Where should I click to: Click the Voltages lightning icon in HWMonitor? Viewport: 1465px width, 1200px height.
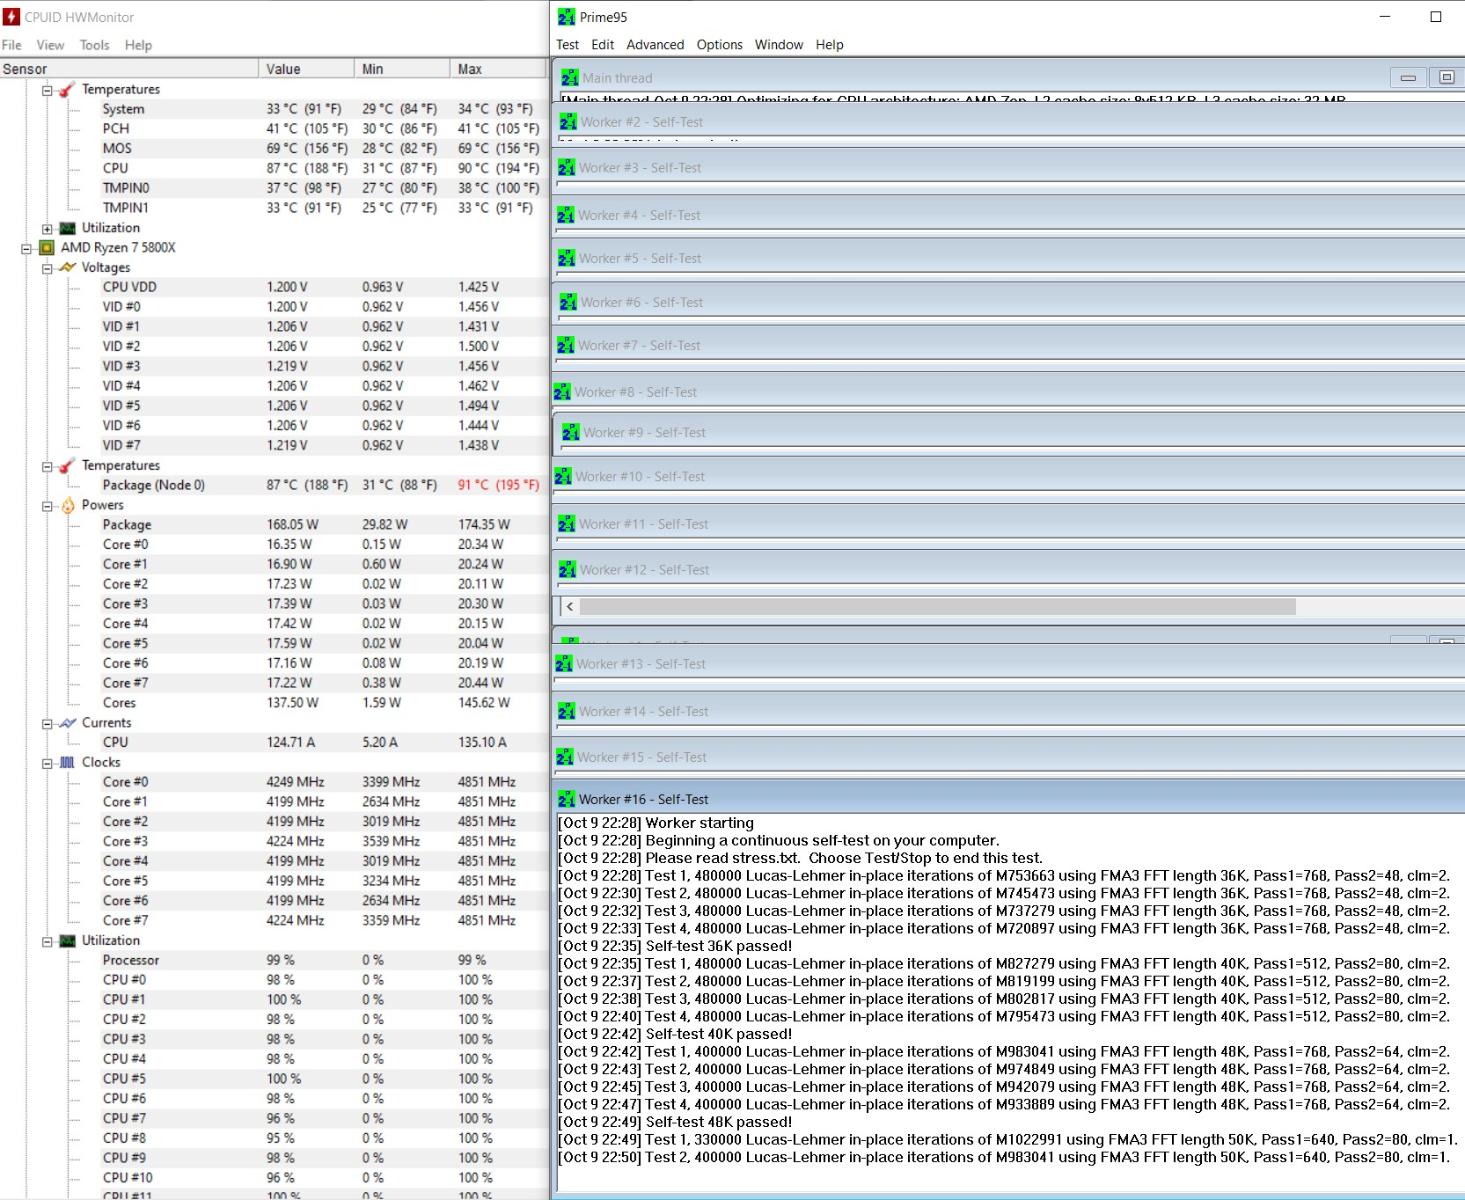click(x=67, y=268)
